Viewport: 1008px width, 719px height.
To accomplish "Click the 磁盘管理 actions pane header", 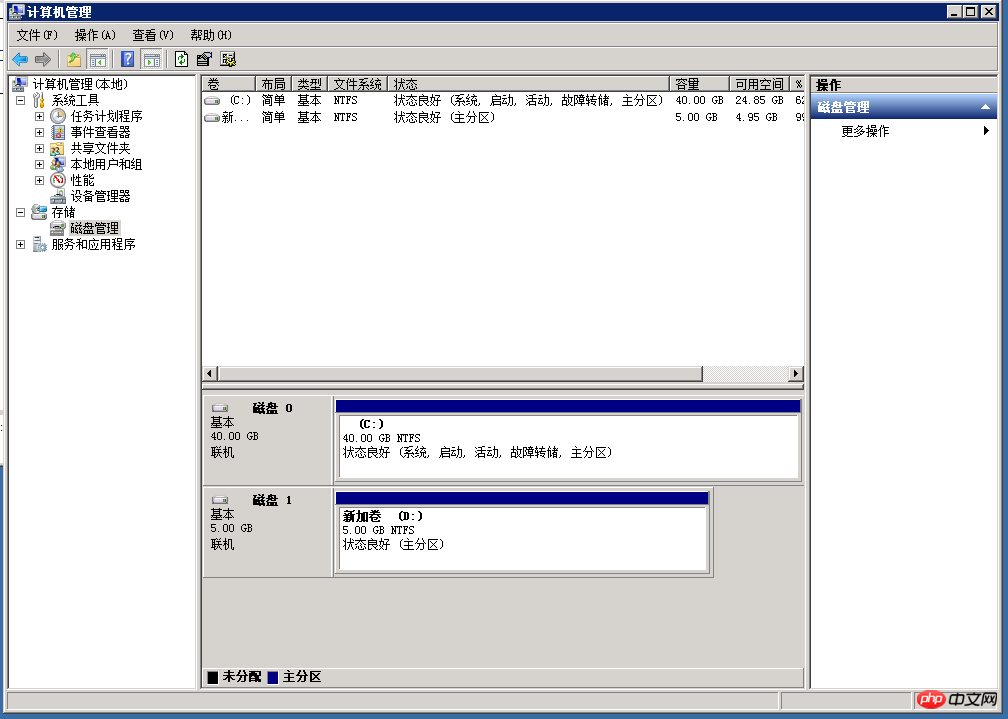I will pos(903,107).
